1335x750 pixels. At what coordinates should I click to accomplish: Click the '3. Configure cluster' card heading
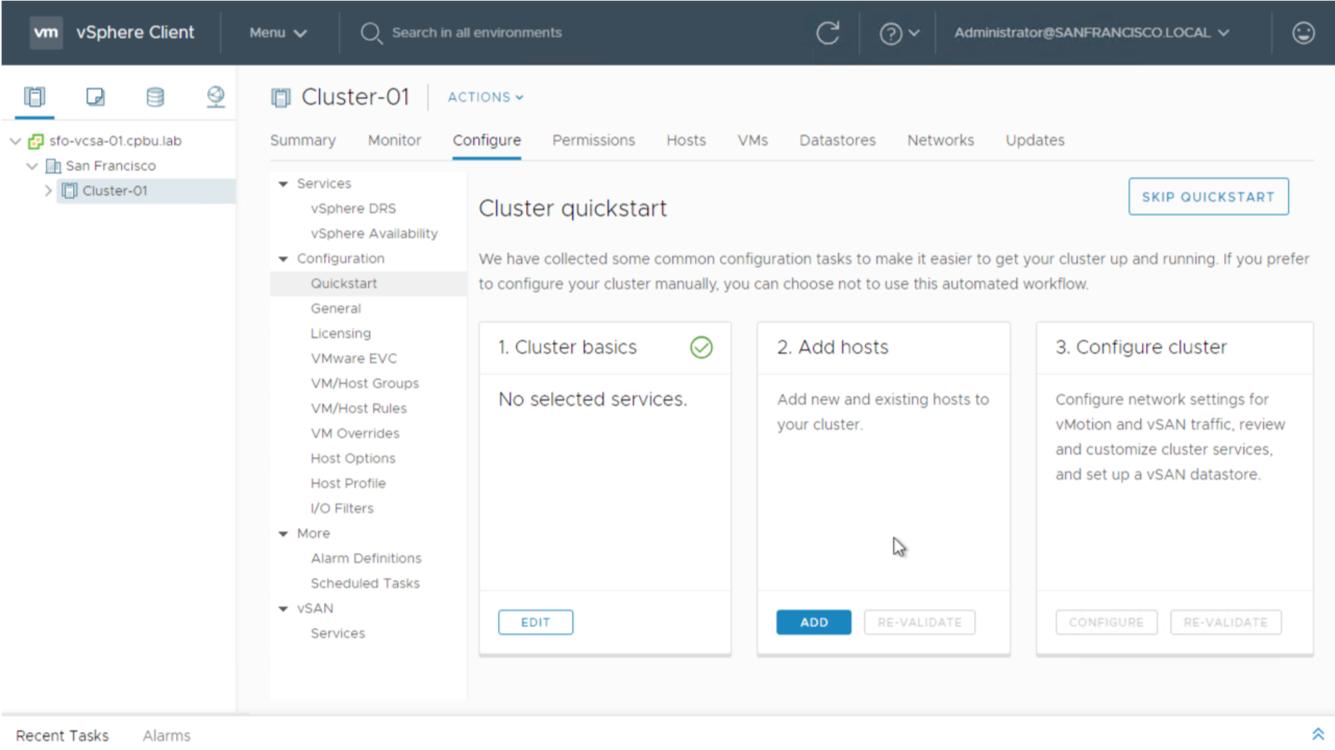tap(1141, 348)
